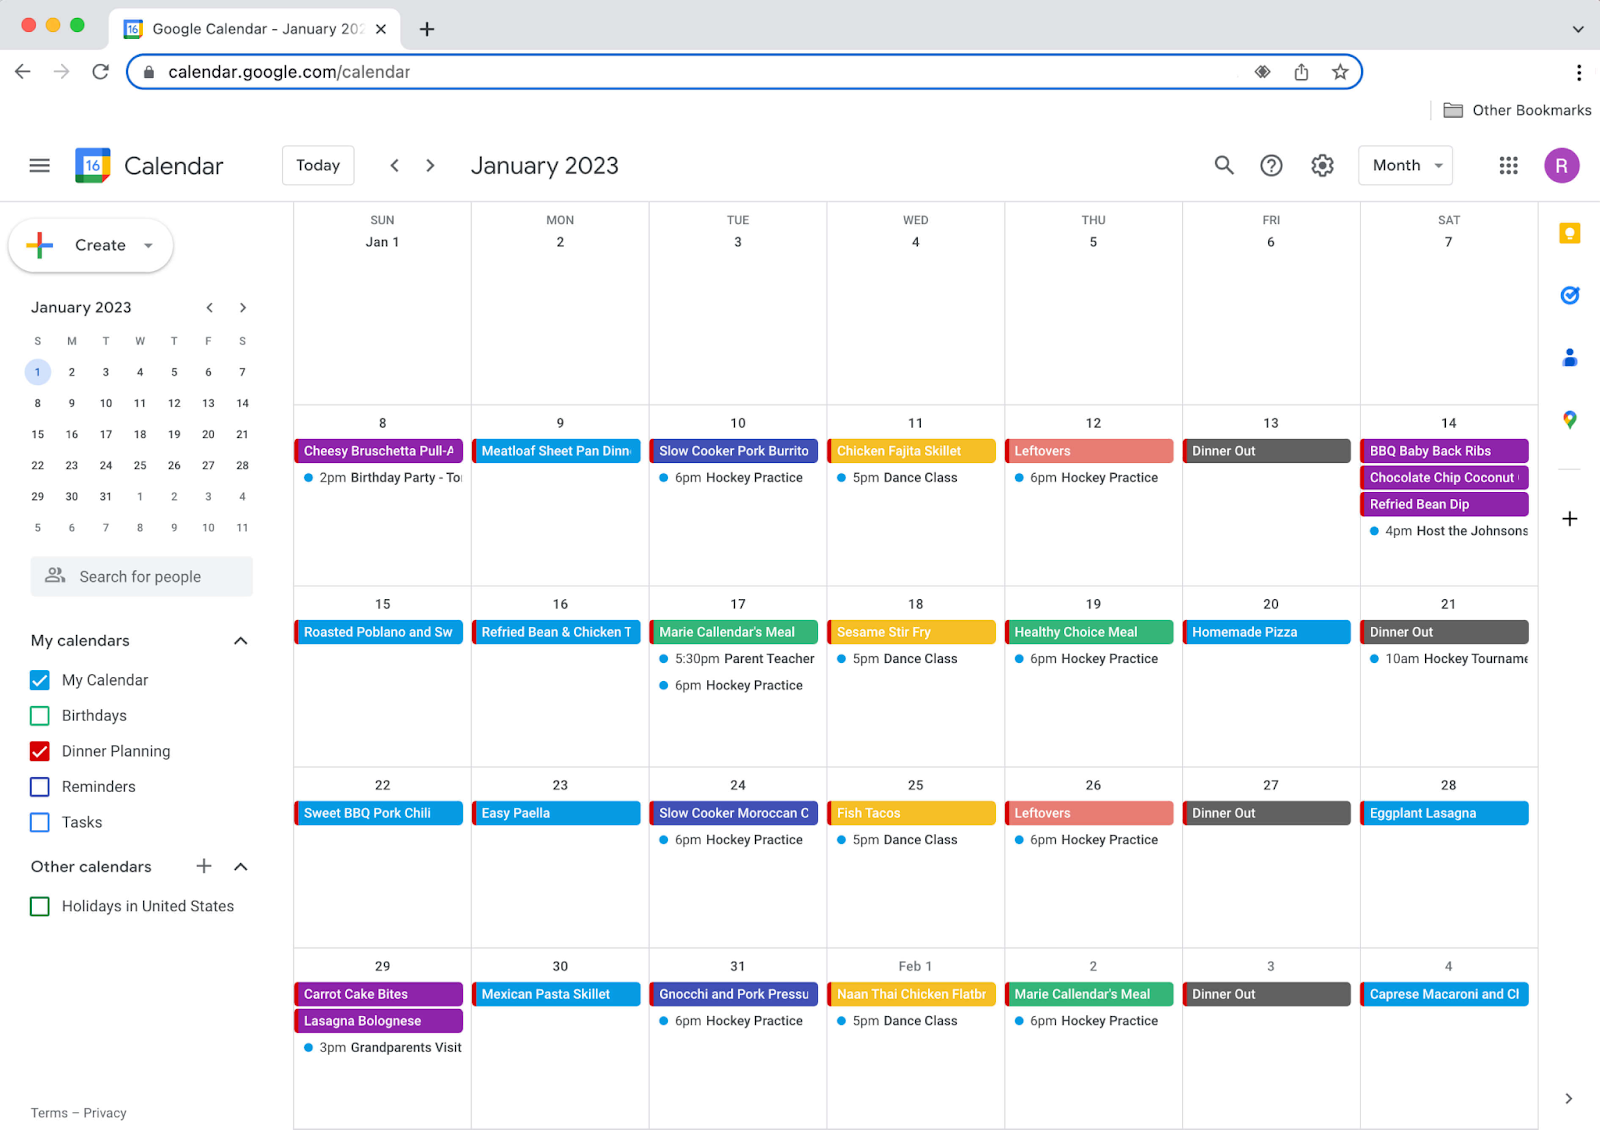Viewport: 1600px width, 1130px height.
Task: Click the Search for people field
Action: [141, 576]
